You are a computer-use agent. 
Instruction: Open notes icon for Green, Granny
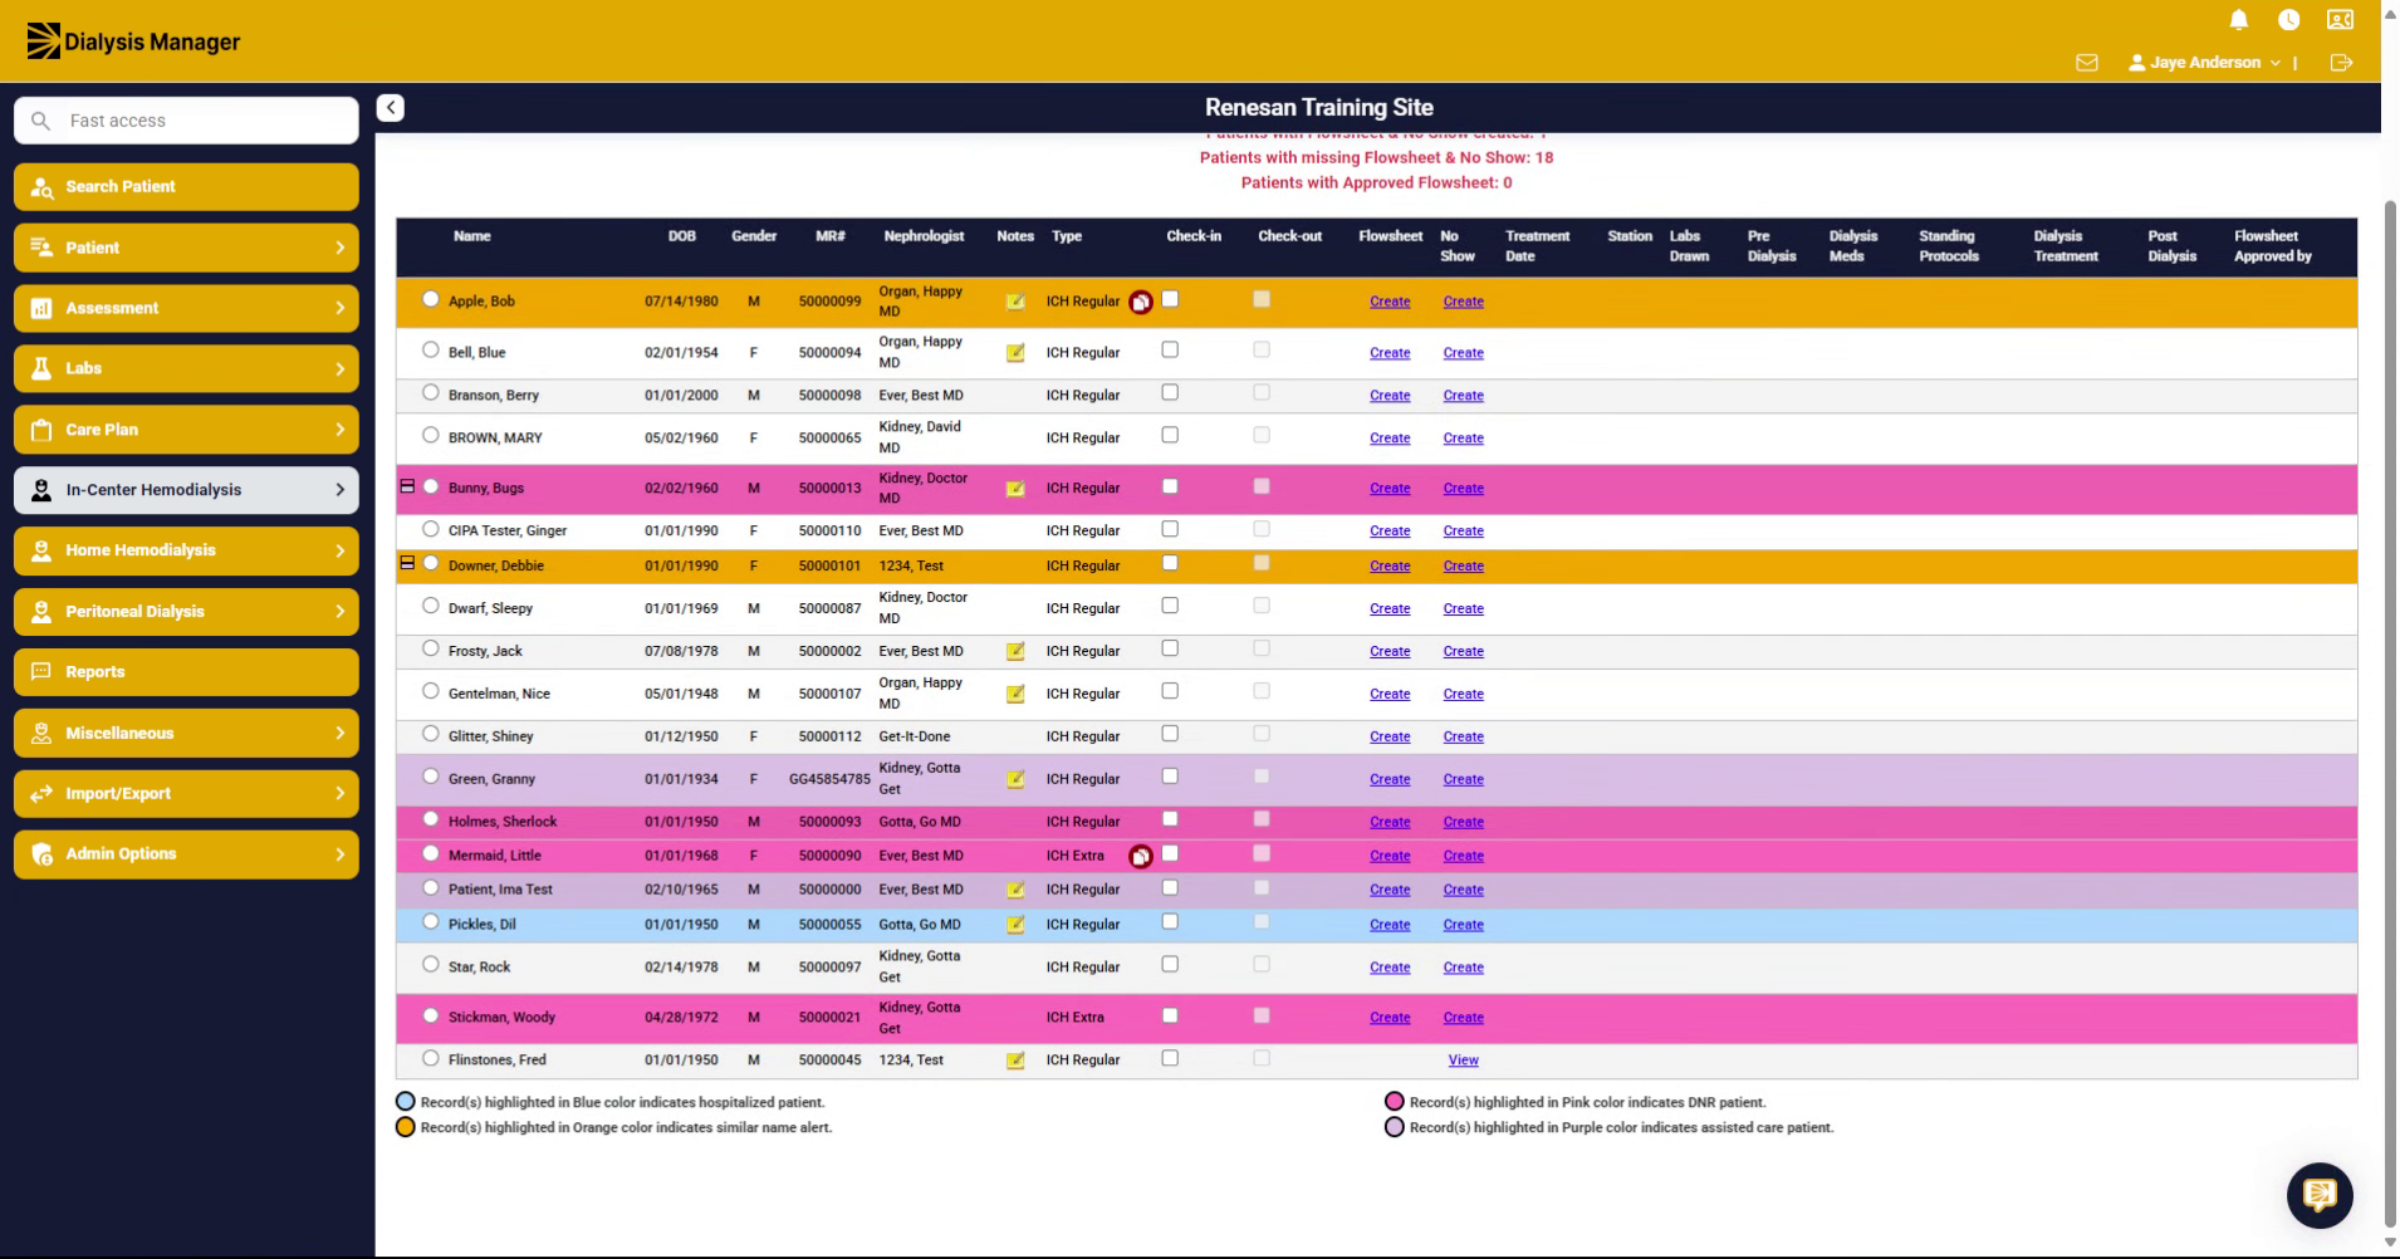pyautogui.click(x=1015, y=779)
